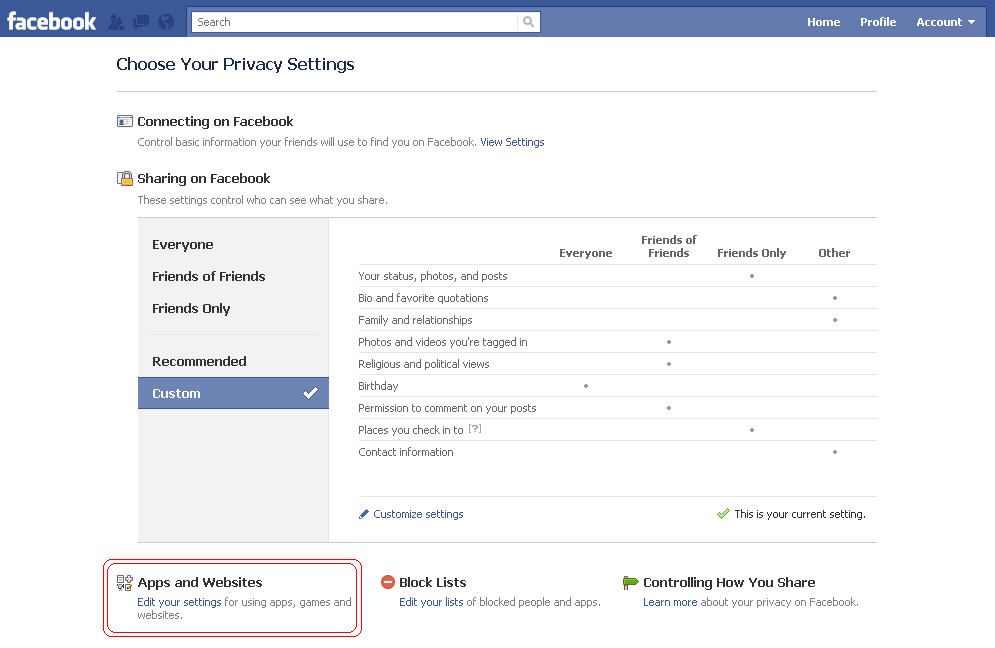Open the Learn more privacy link
The height and width of the screenshot is (648, 995).
point(670,602)
